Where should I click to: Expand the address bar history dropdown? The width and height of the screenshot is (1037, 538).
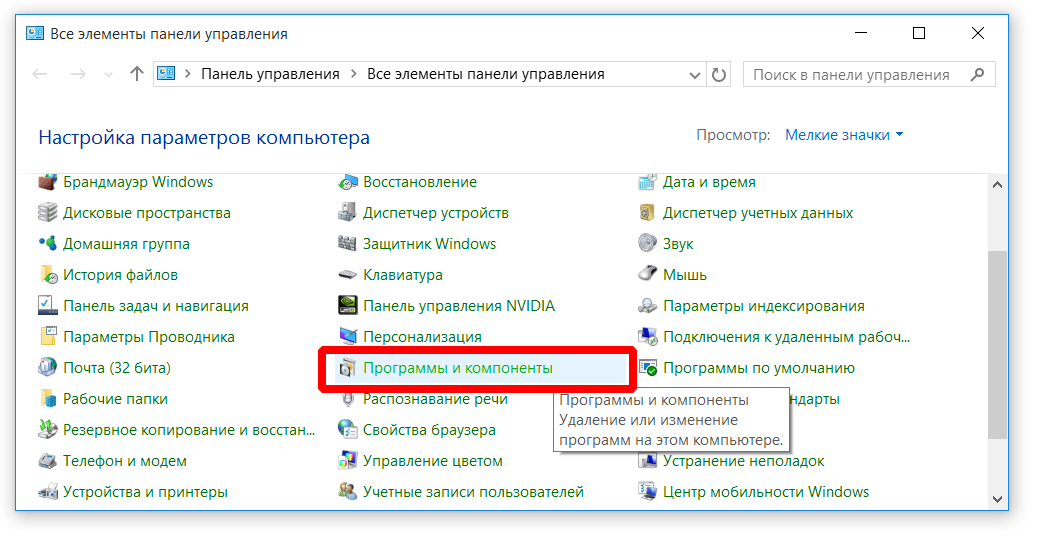[x=696, y=75]
